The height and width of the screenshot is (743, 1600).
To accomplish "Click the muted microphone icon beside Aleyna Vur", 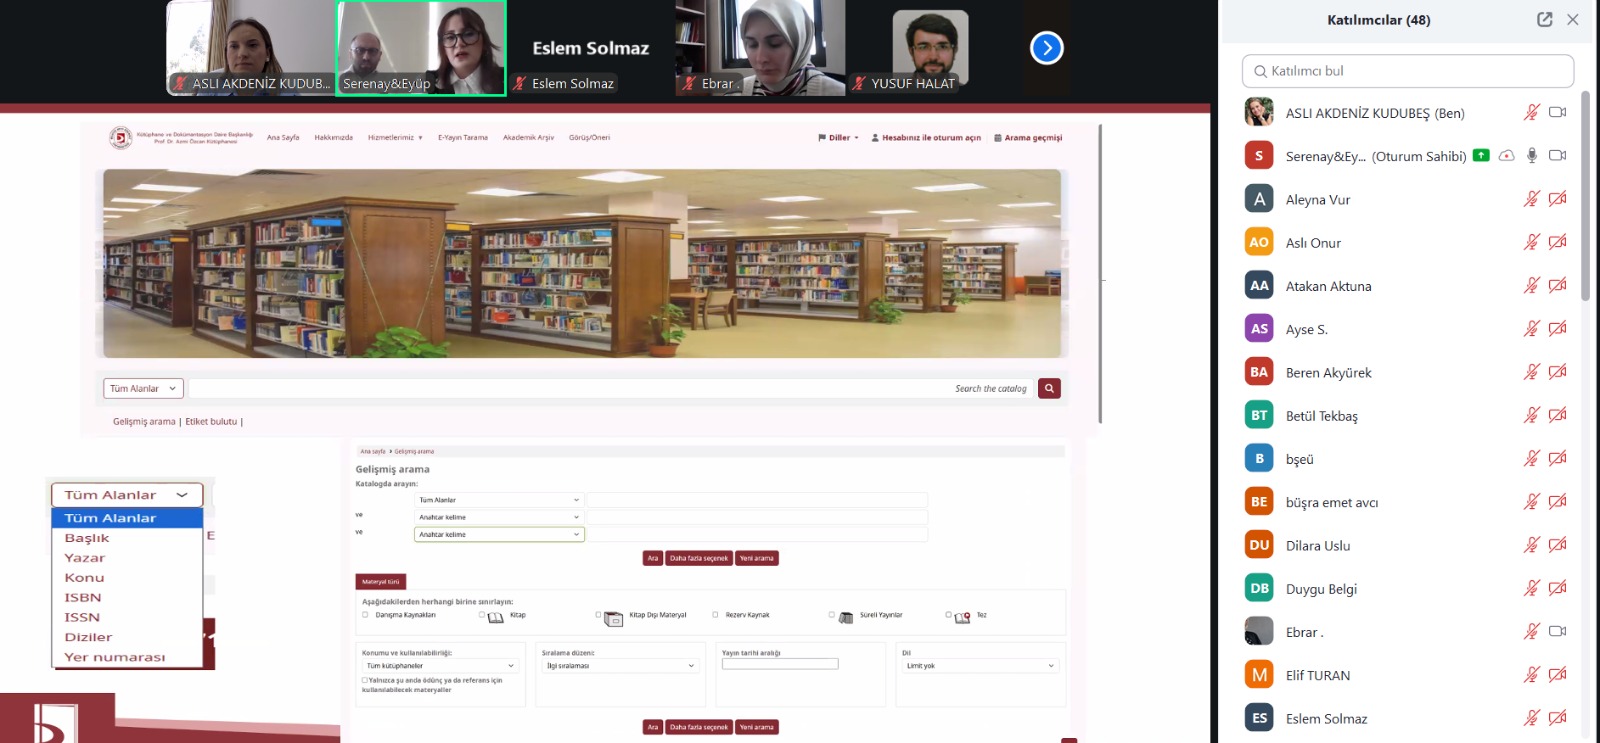I will click(1530, 199).
